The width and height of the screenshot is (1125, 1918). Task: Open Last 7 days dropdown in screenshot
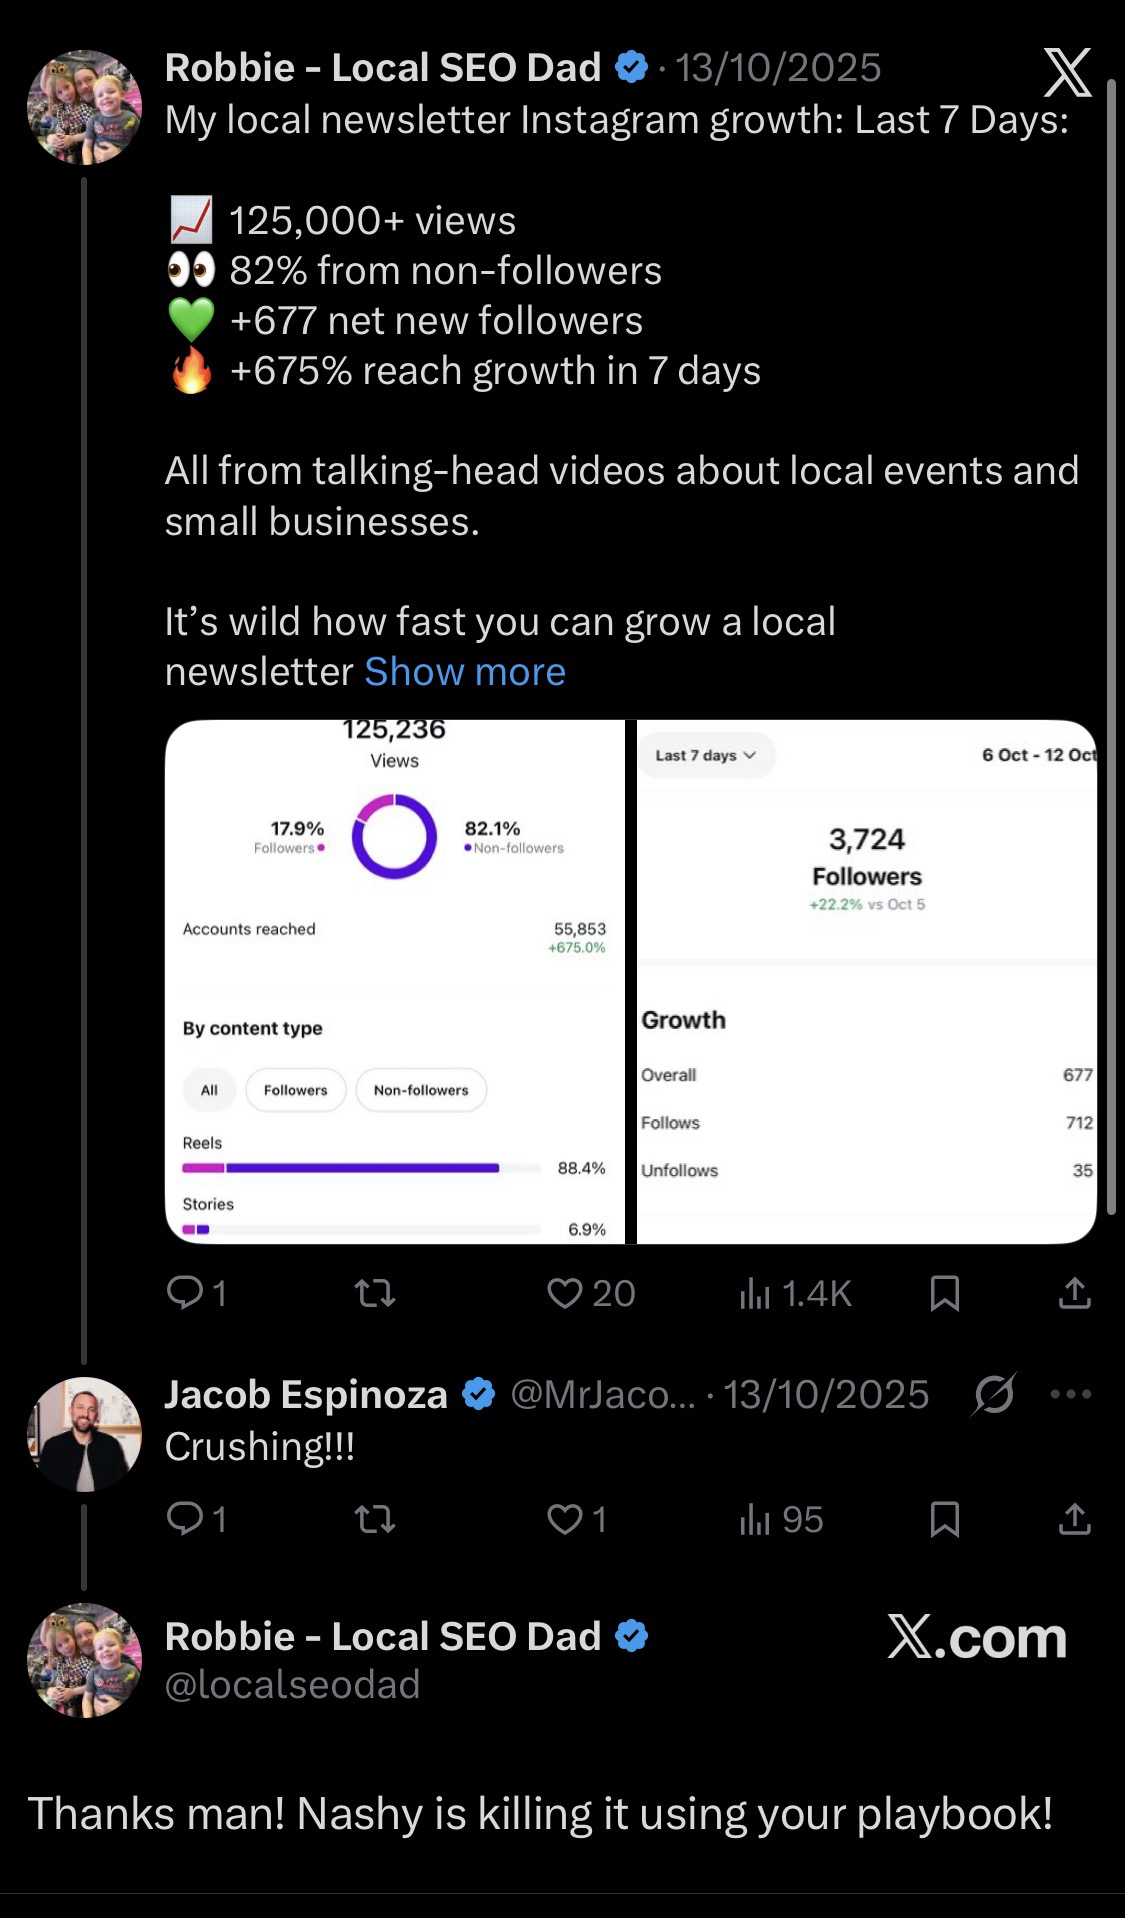tap(705, 756)
